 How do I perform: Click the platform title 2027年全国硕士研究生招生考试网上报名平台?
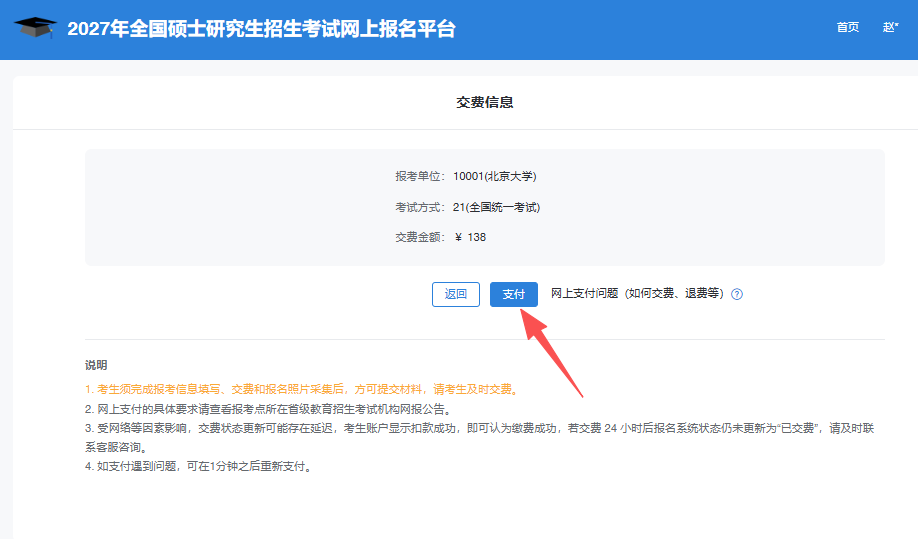(x=261, y=29)
